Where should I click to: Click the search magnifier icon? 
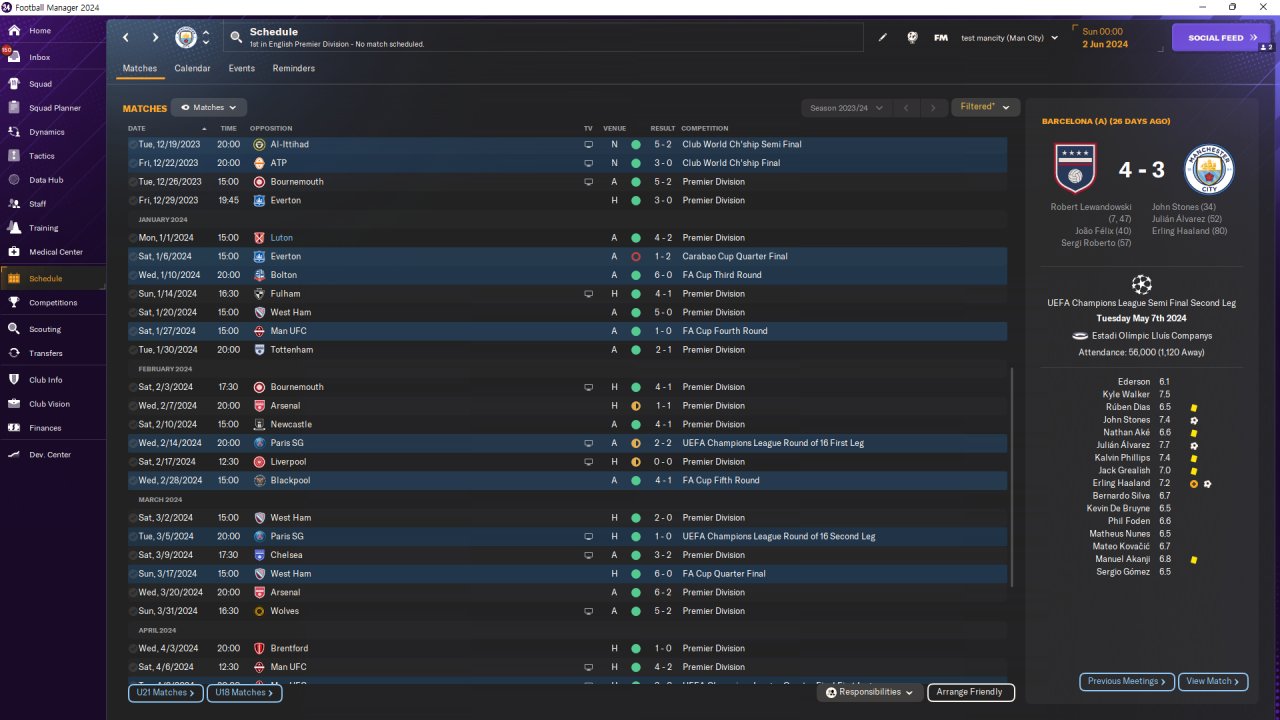coord(236,38)
